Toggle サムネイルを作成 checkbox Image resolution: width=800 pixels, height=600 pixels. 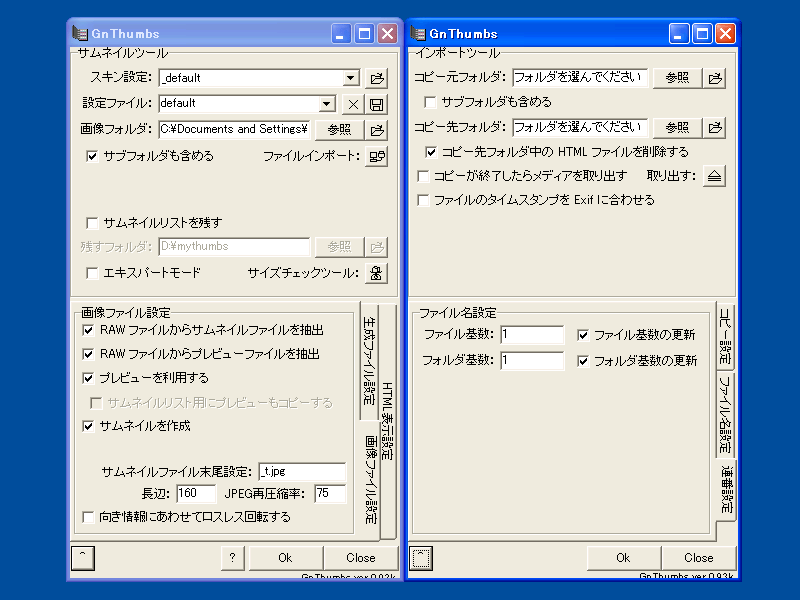pos(88,426)
